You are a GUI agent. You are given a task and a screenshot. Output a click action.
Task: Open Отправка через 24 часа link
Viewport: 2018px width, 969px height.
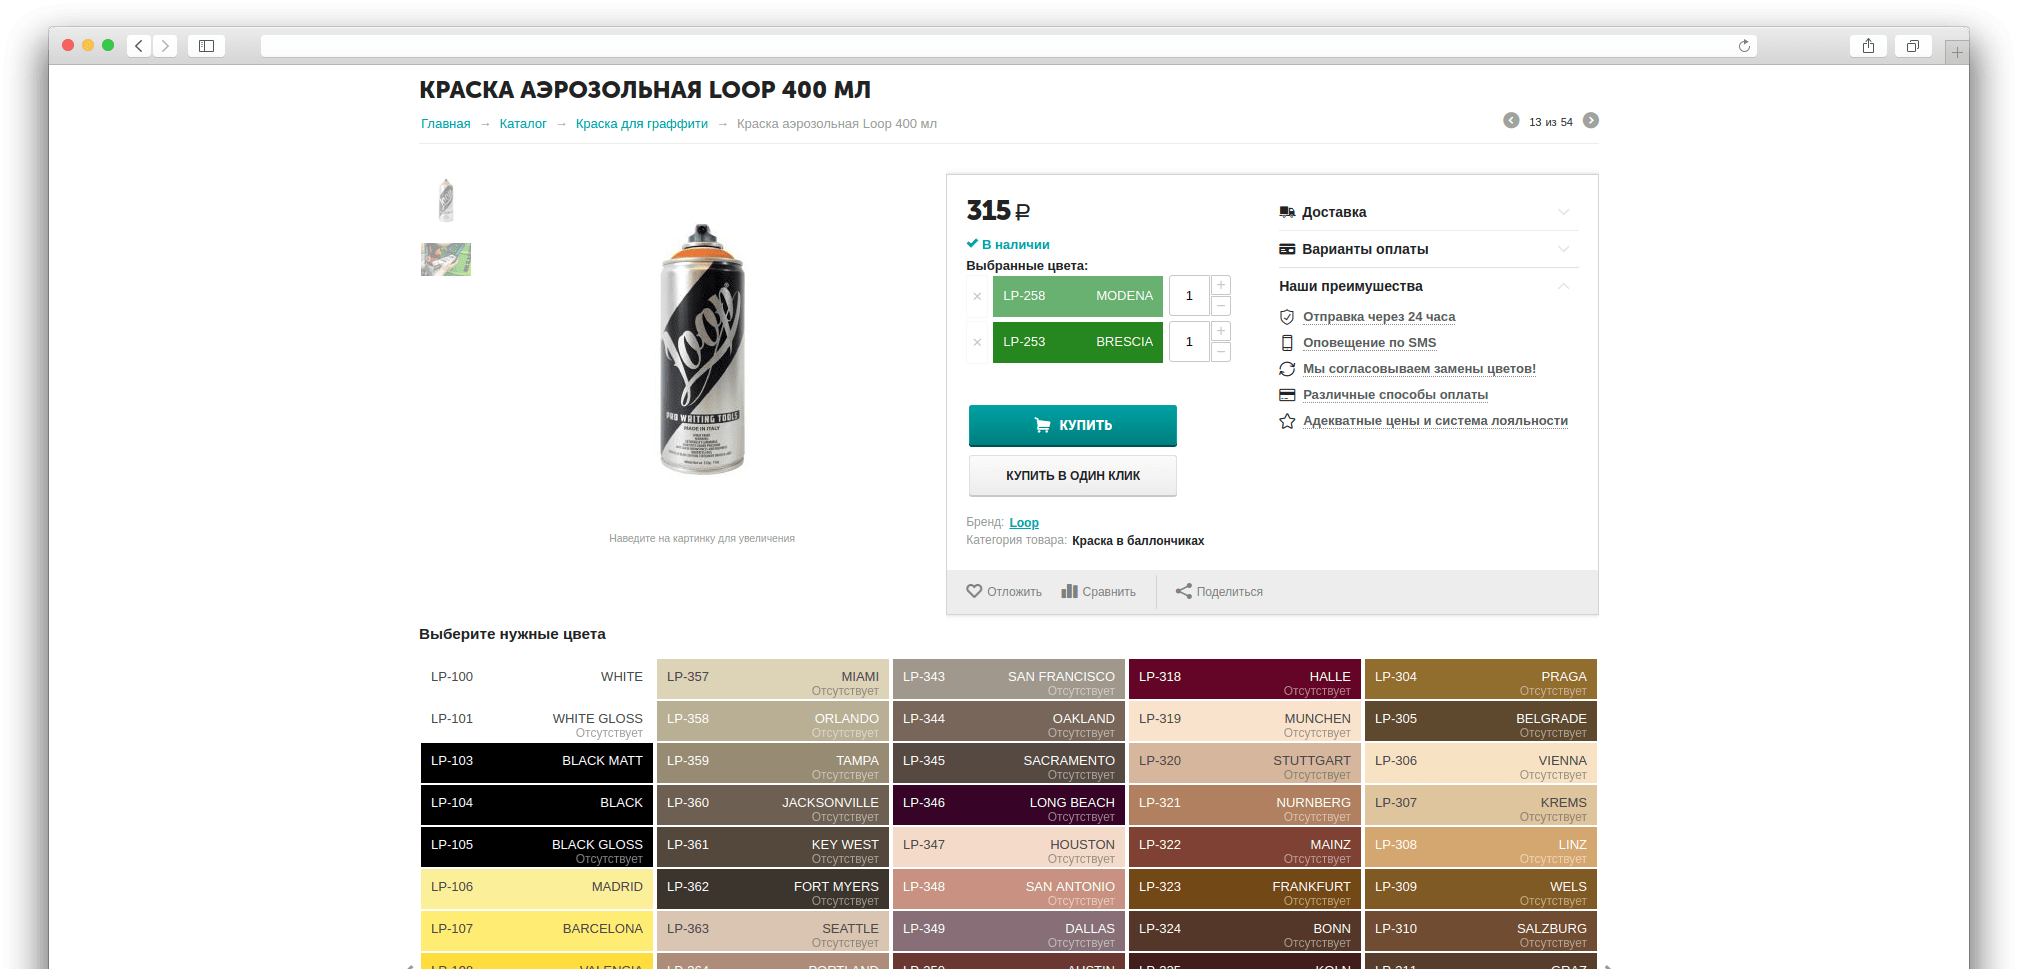point(1379,317)
